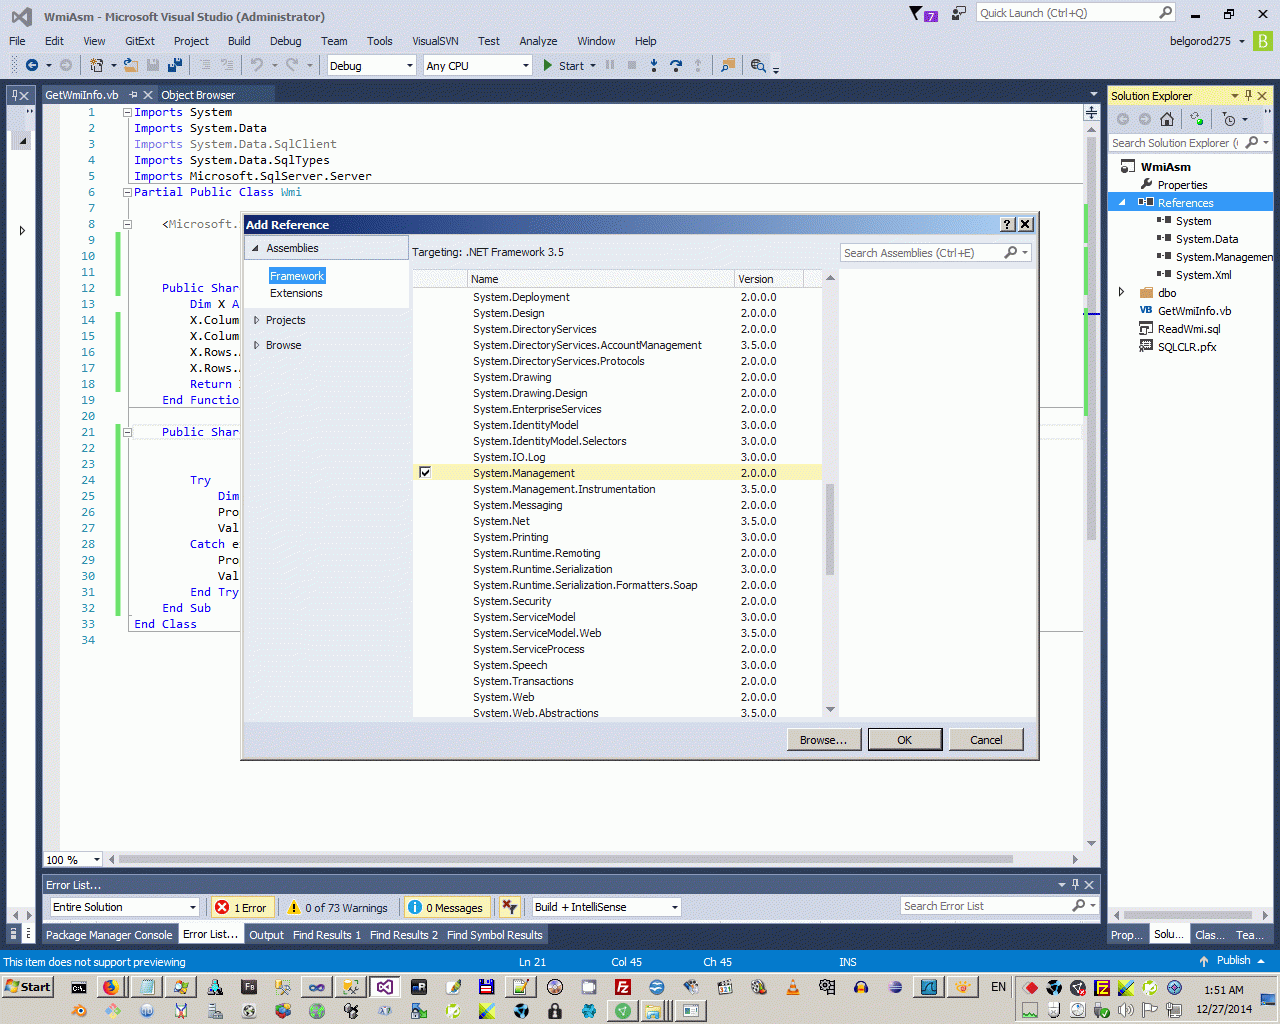This screenshot has height=1024, width=1280.
Task: Click the sync icon in Solution Explorer
Action: coord(1196,119)
